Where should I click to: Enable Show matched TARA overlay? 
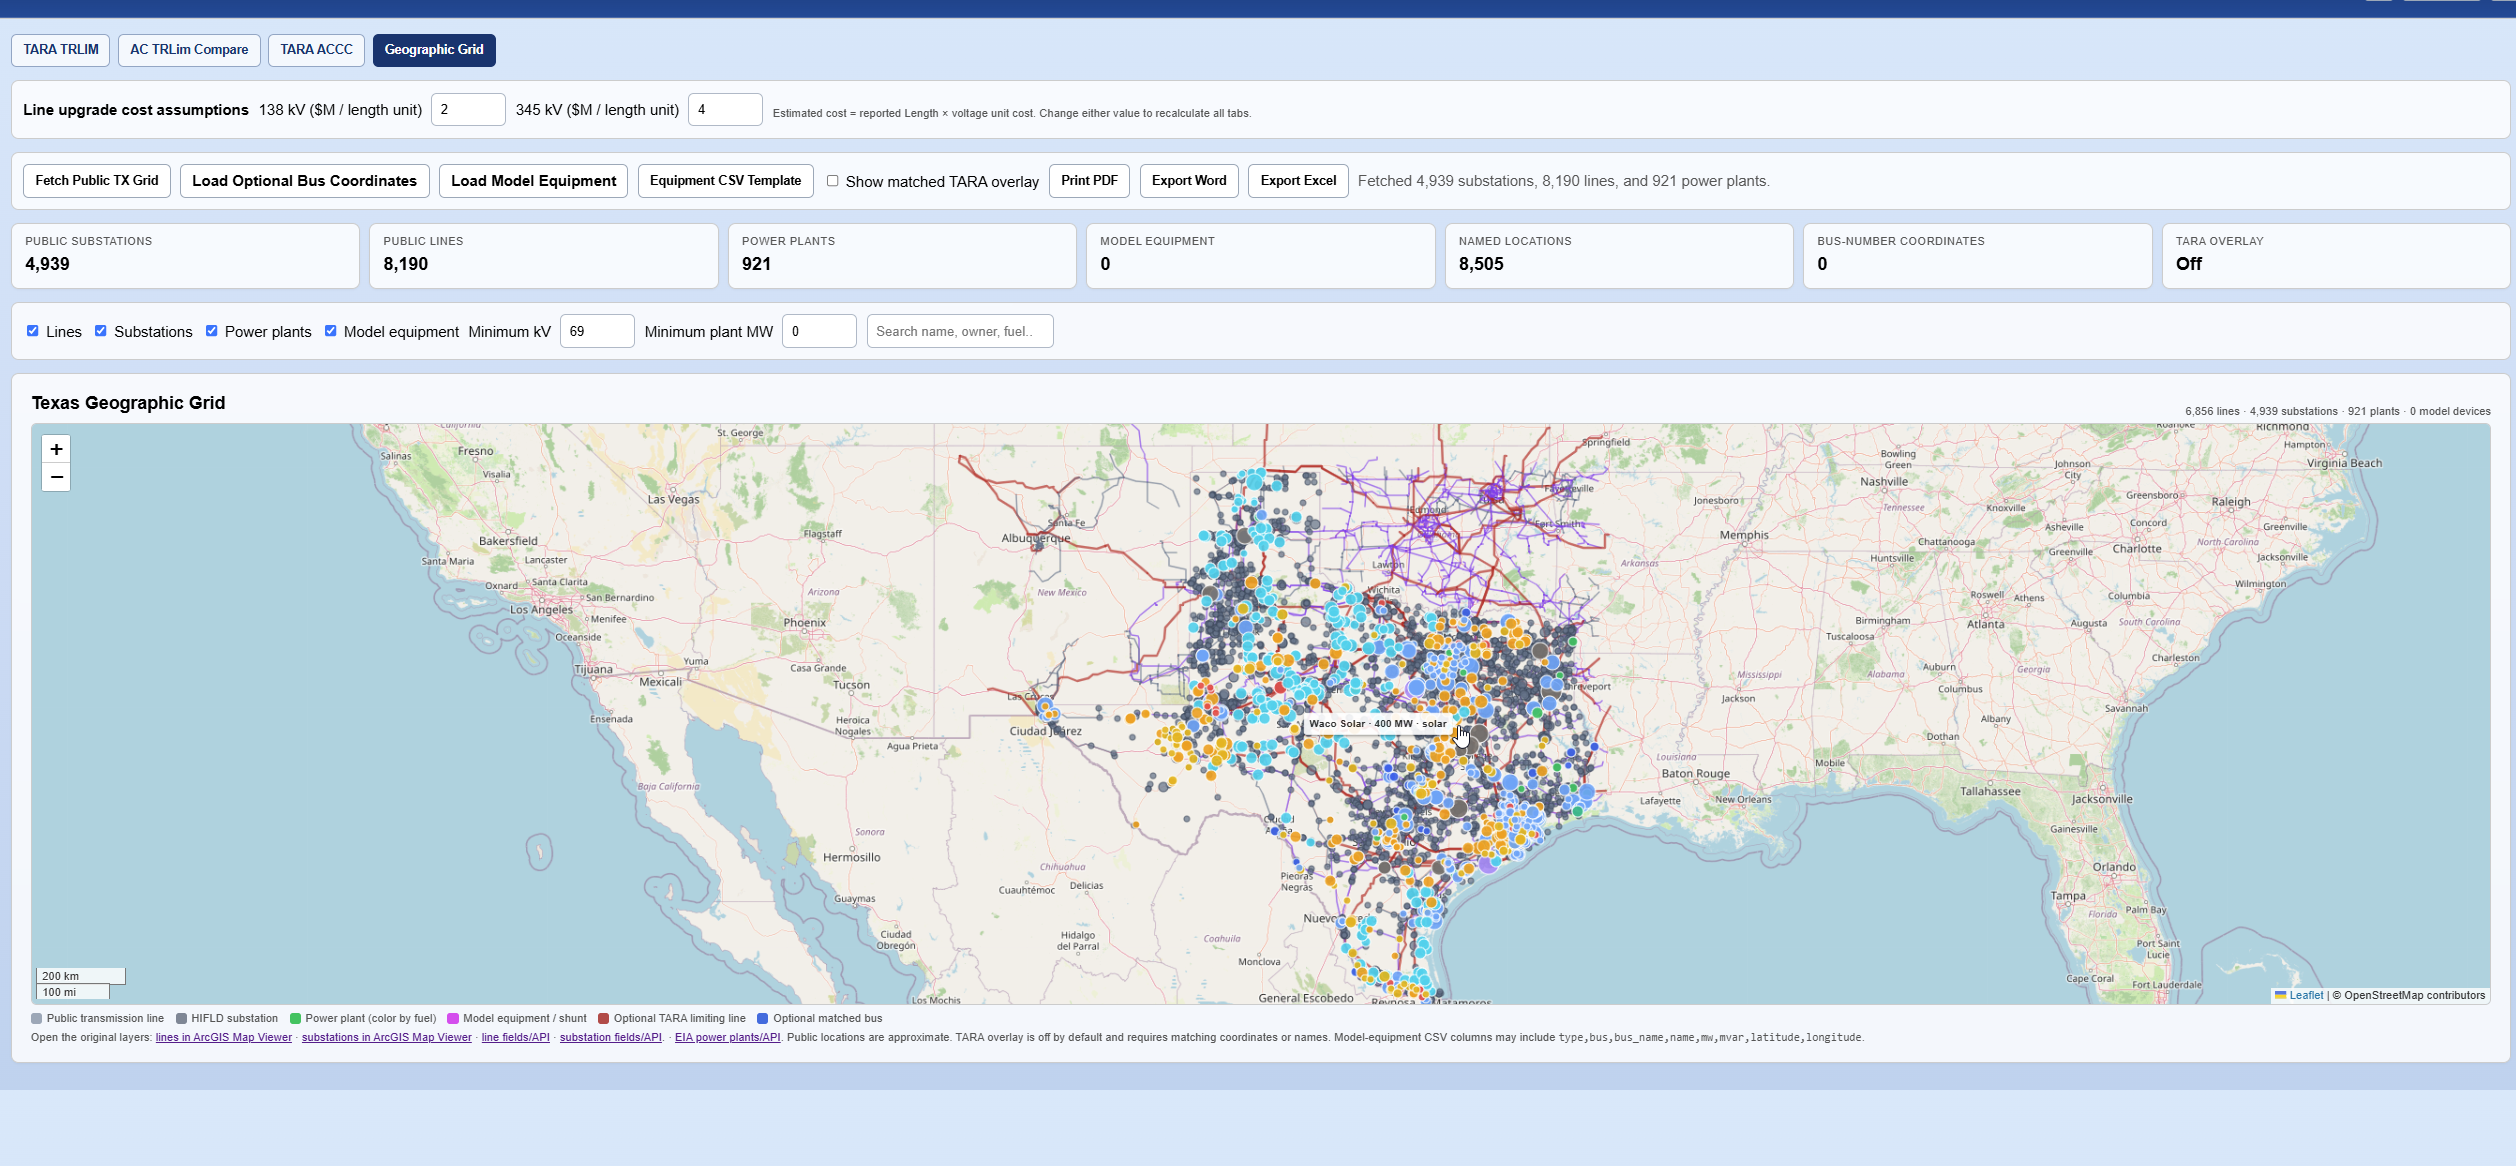point(832,181)
